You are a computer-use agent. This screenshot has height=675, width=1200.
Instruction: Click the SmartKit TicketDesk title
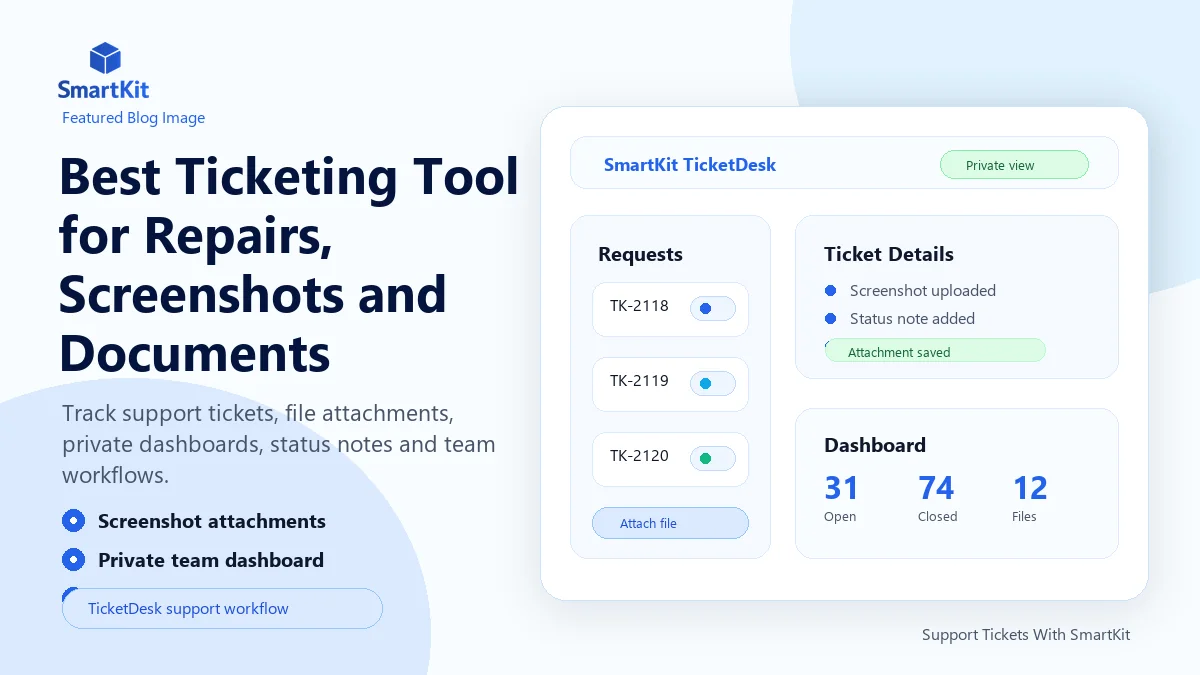[x=690, y=165]
